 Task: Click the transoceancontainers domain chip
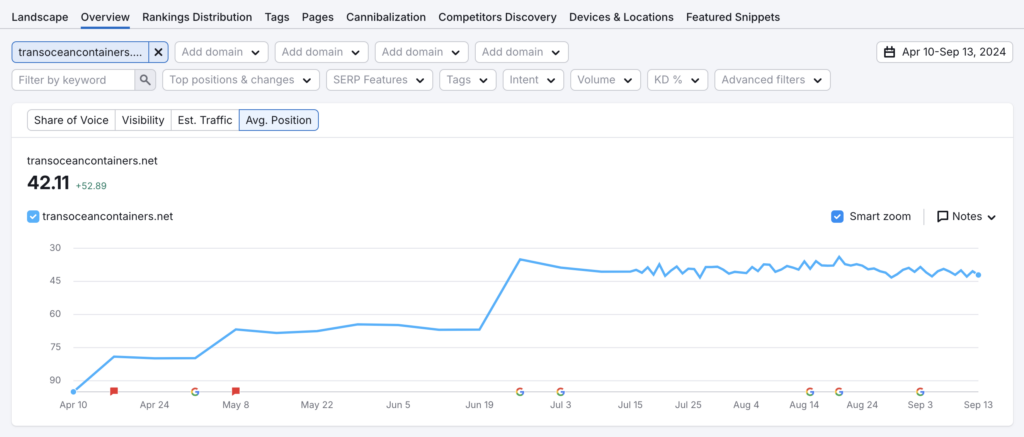(80, 52)
